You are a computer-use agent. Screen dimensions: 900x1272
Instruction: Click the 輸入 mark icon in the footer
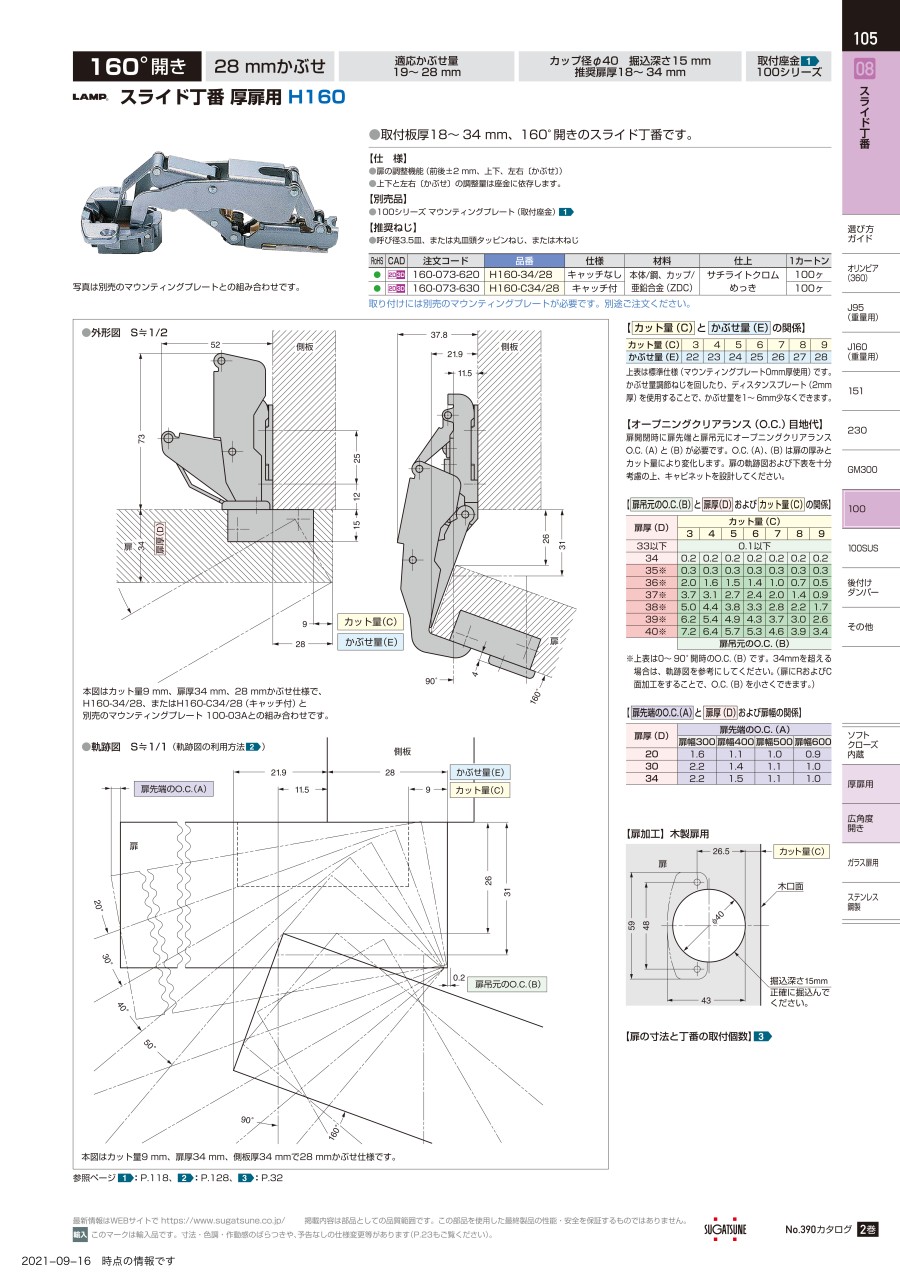point(80,1235)
